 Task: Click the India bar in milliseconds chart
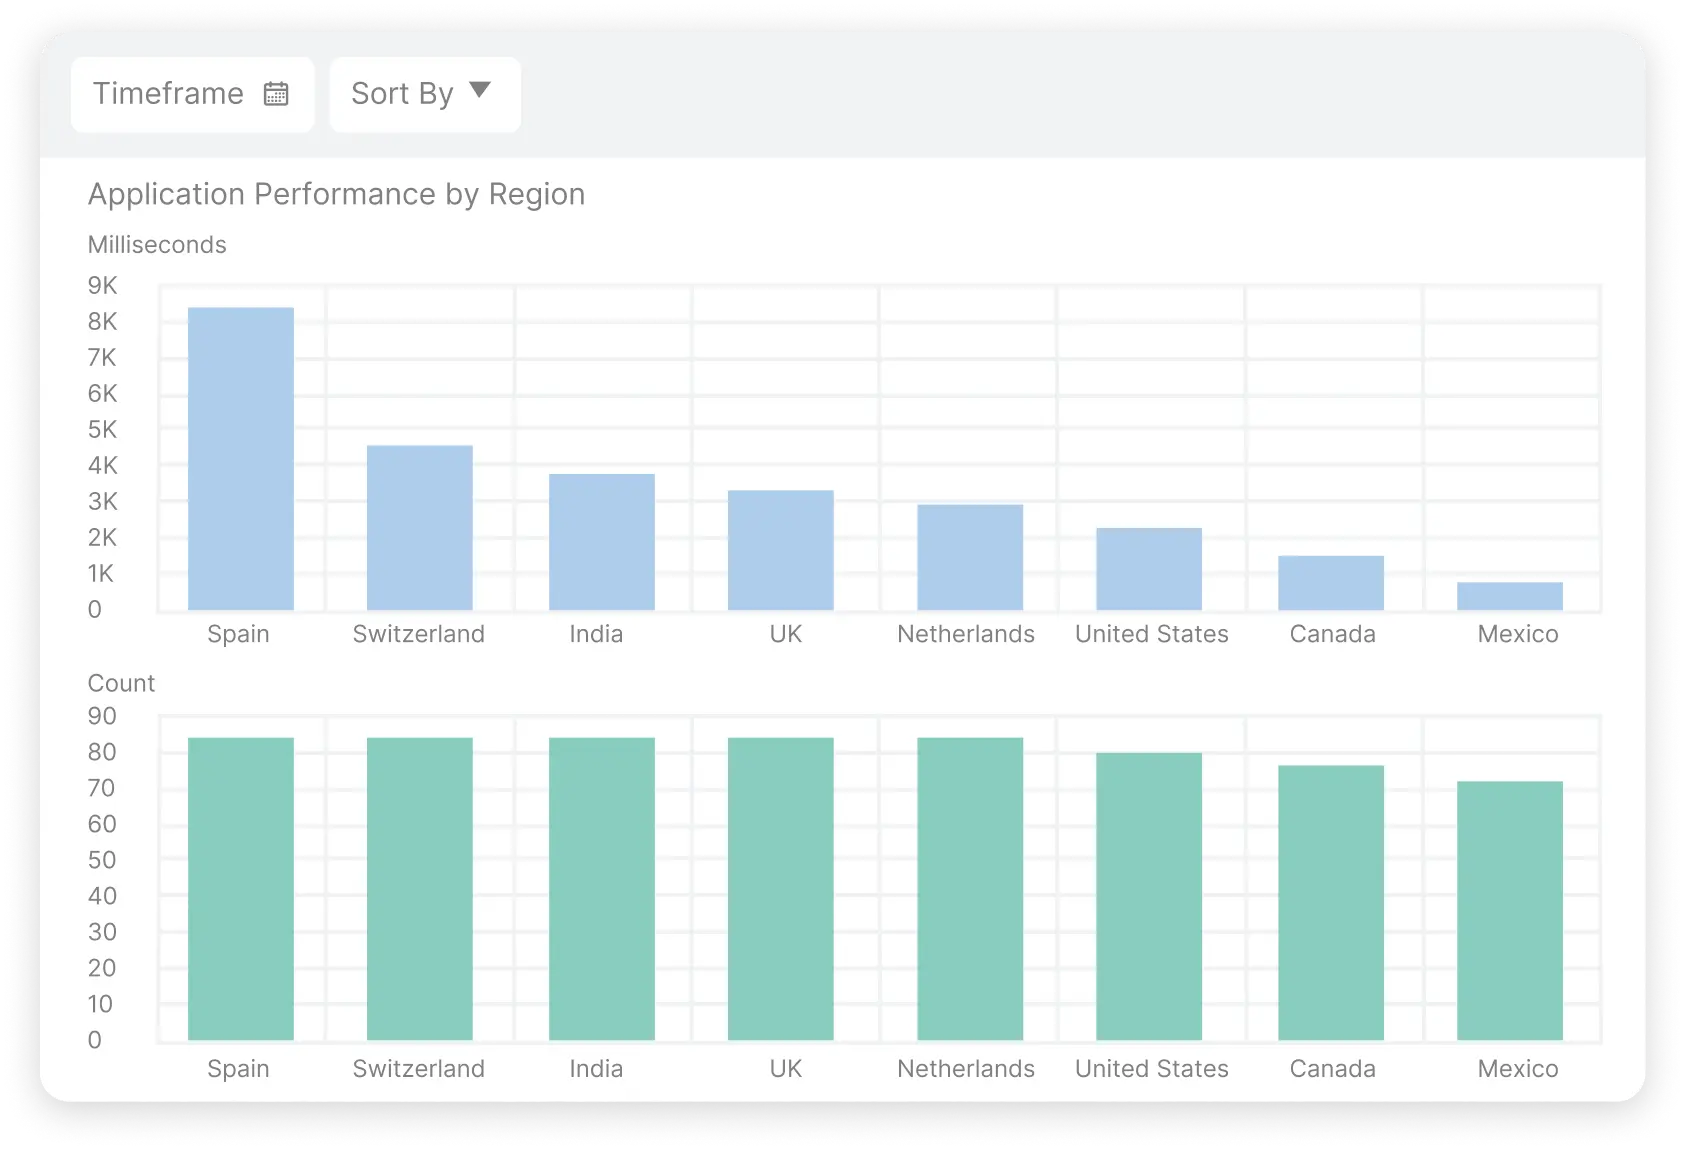coord(601,540)
